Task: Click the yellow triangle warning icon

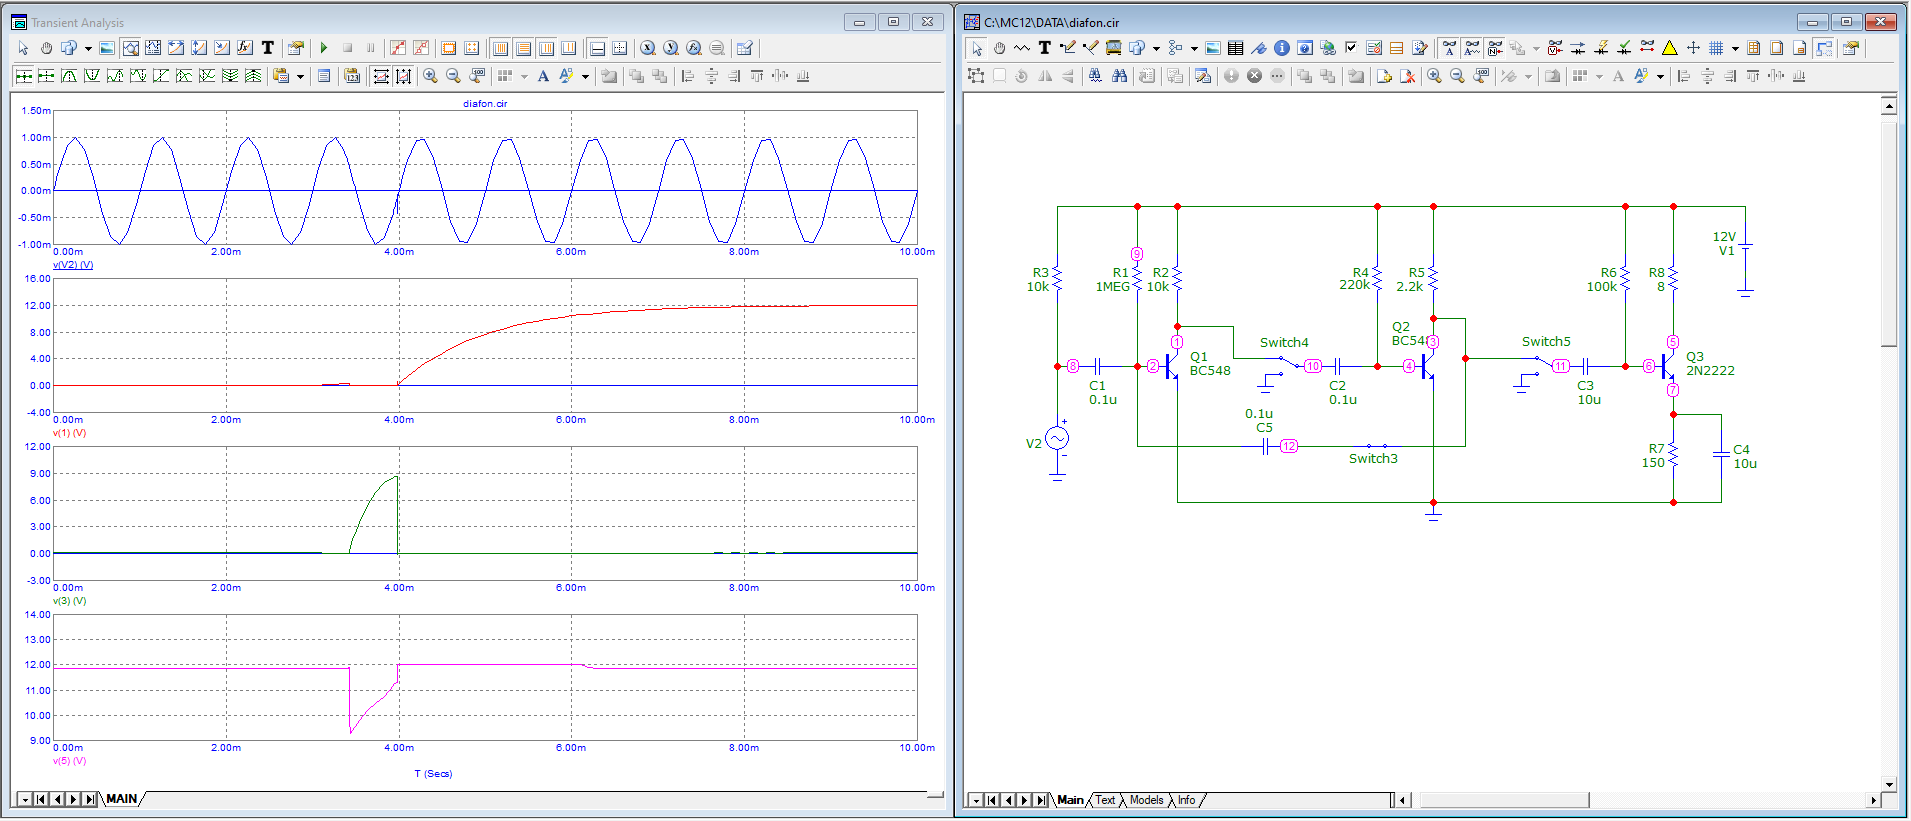Action: pyautogui.click(x=1669, y=48)
